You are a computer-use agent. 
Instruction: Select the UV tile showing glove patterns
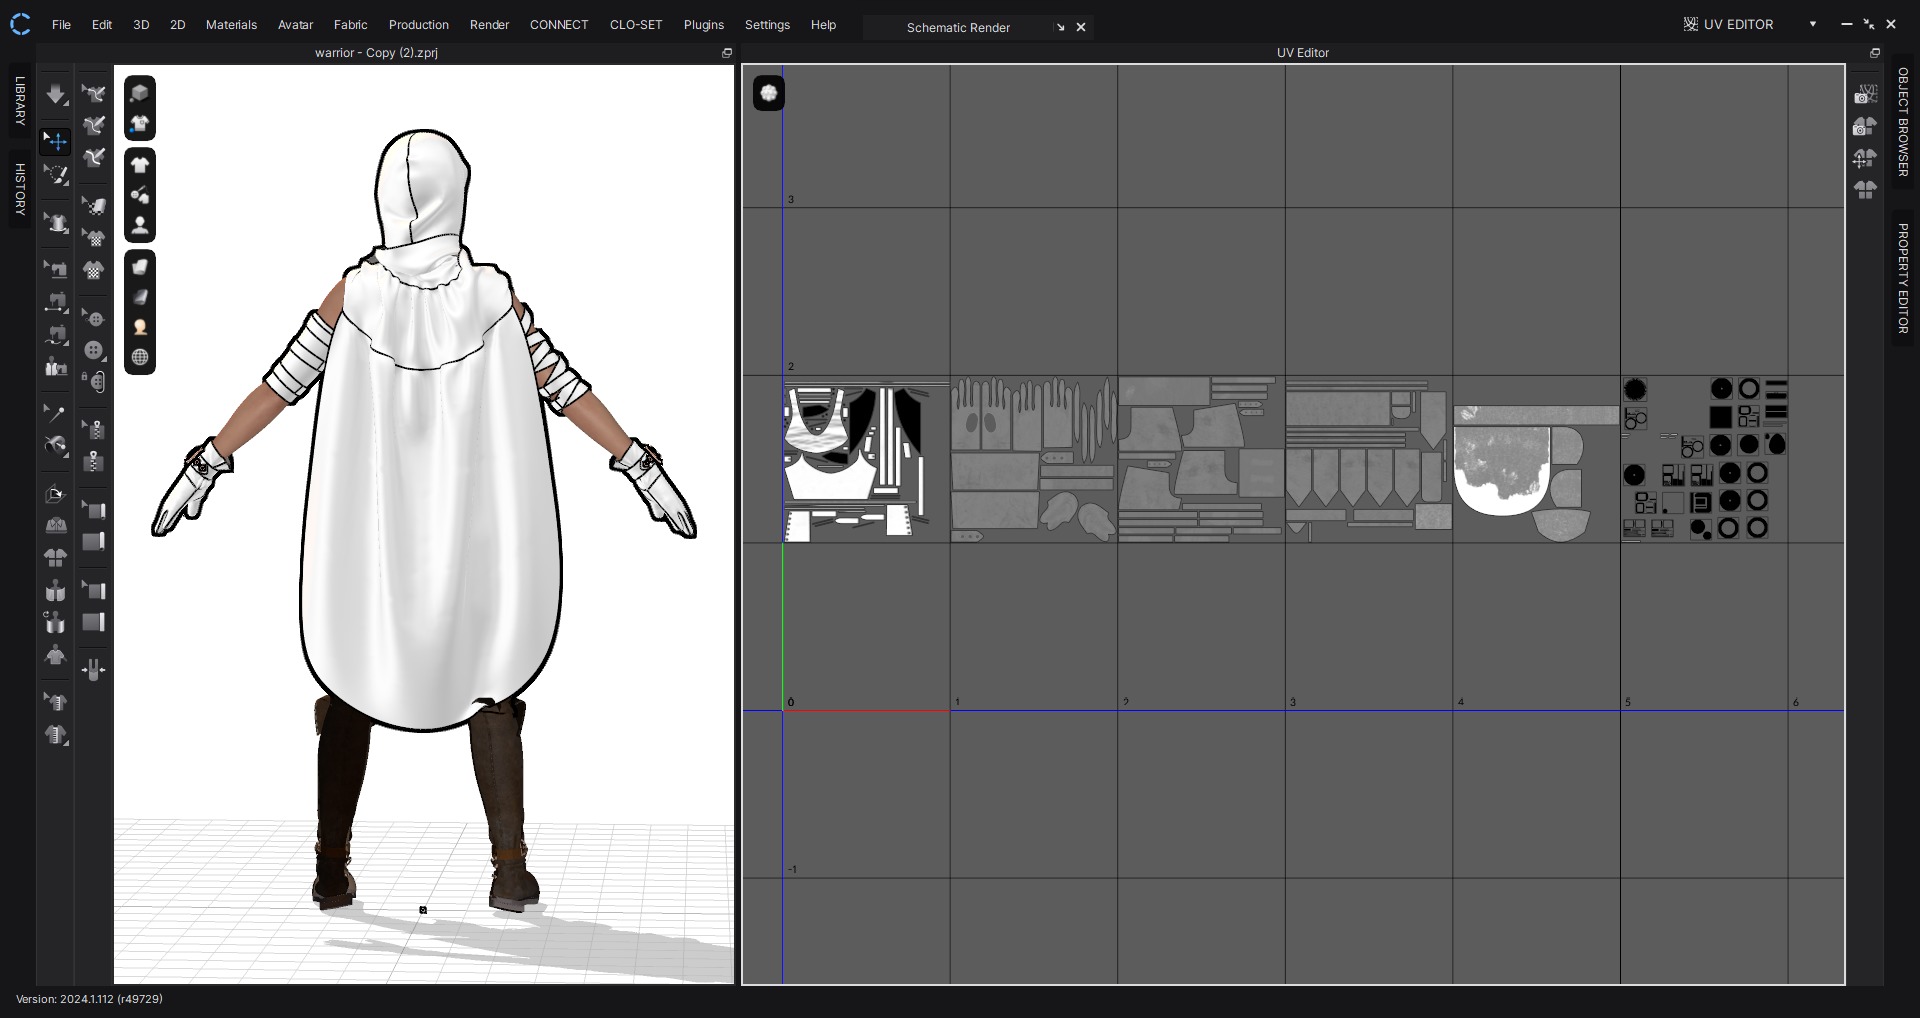coord(1033,460)
